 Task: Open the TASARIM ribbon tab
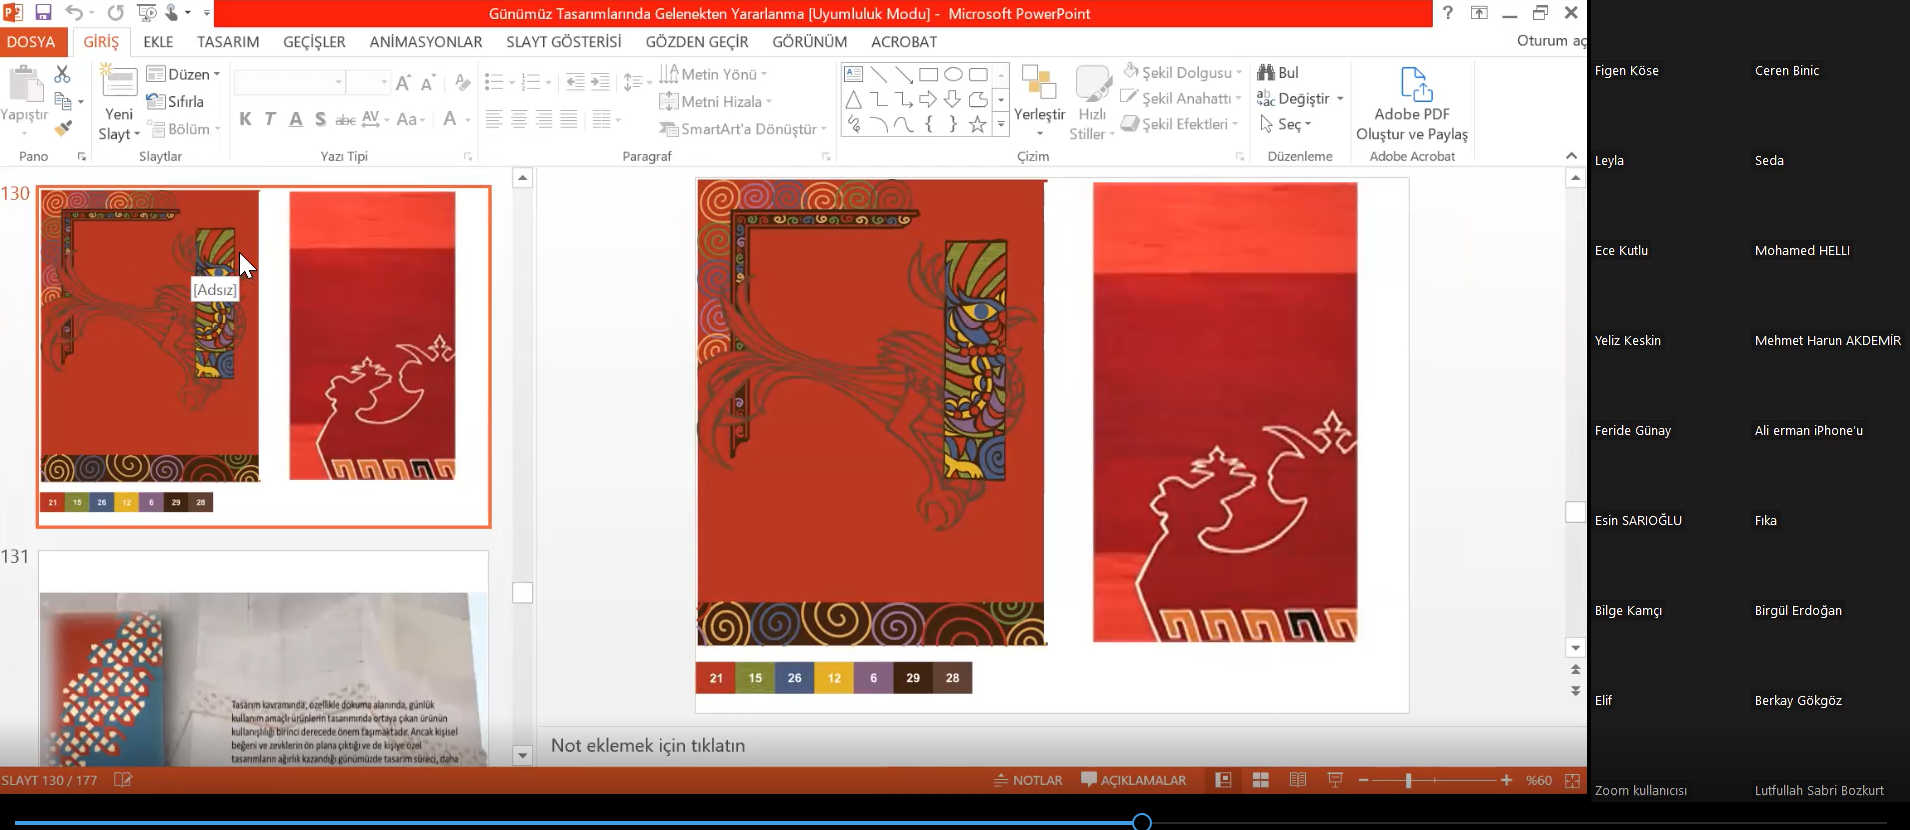[x=228, y=42]
